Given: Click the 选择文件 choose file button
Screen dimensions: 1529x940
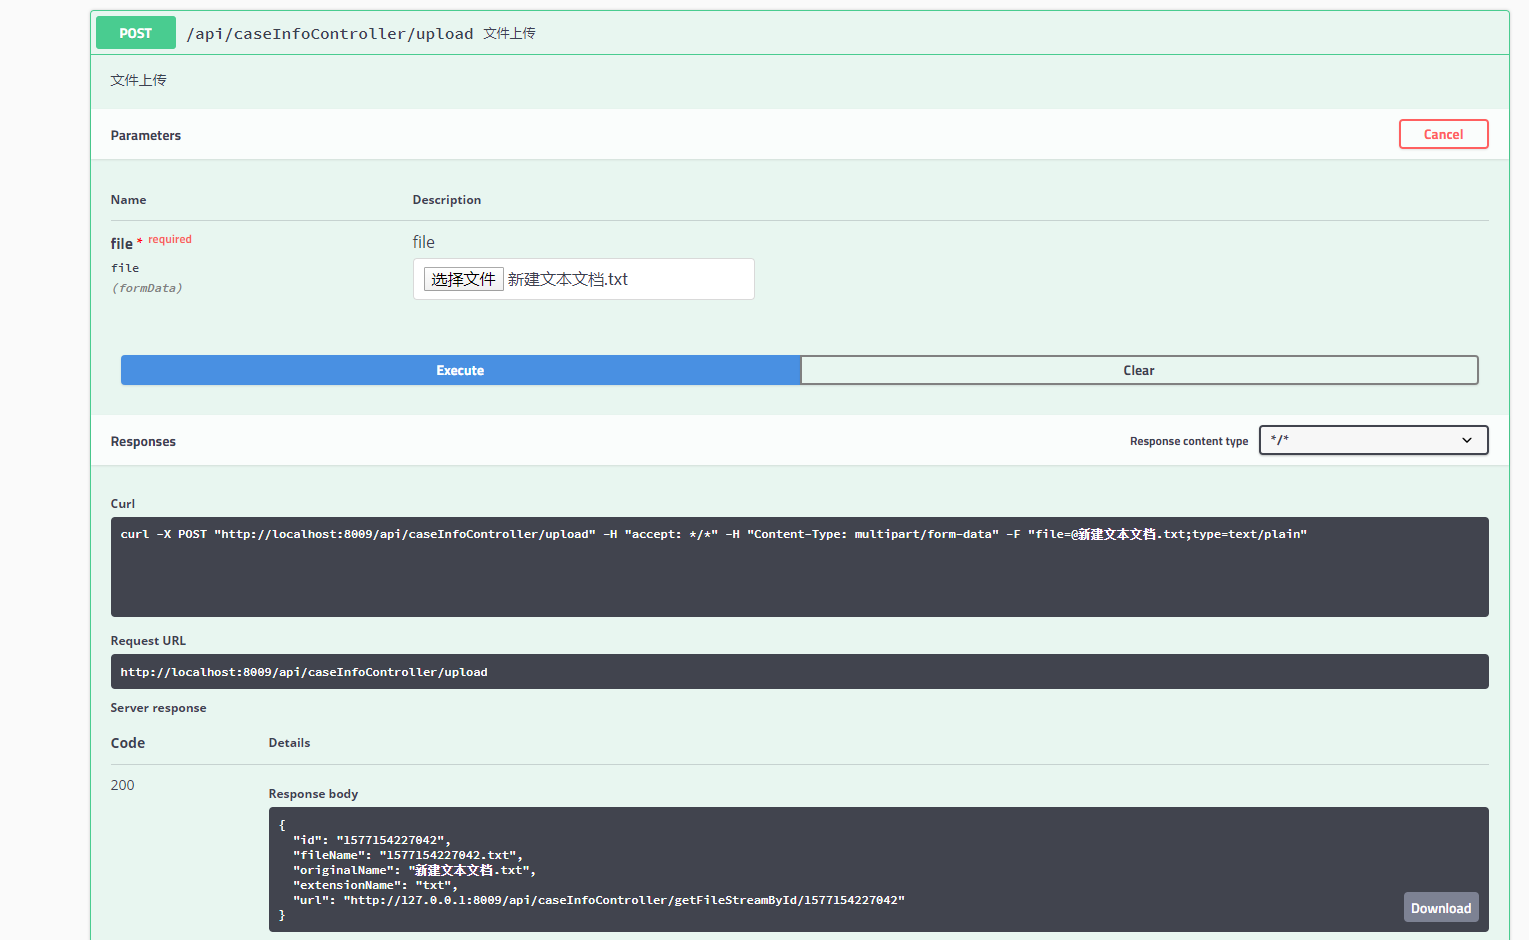Looking at the screenshot, I should point(463,279).
